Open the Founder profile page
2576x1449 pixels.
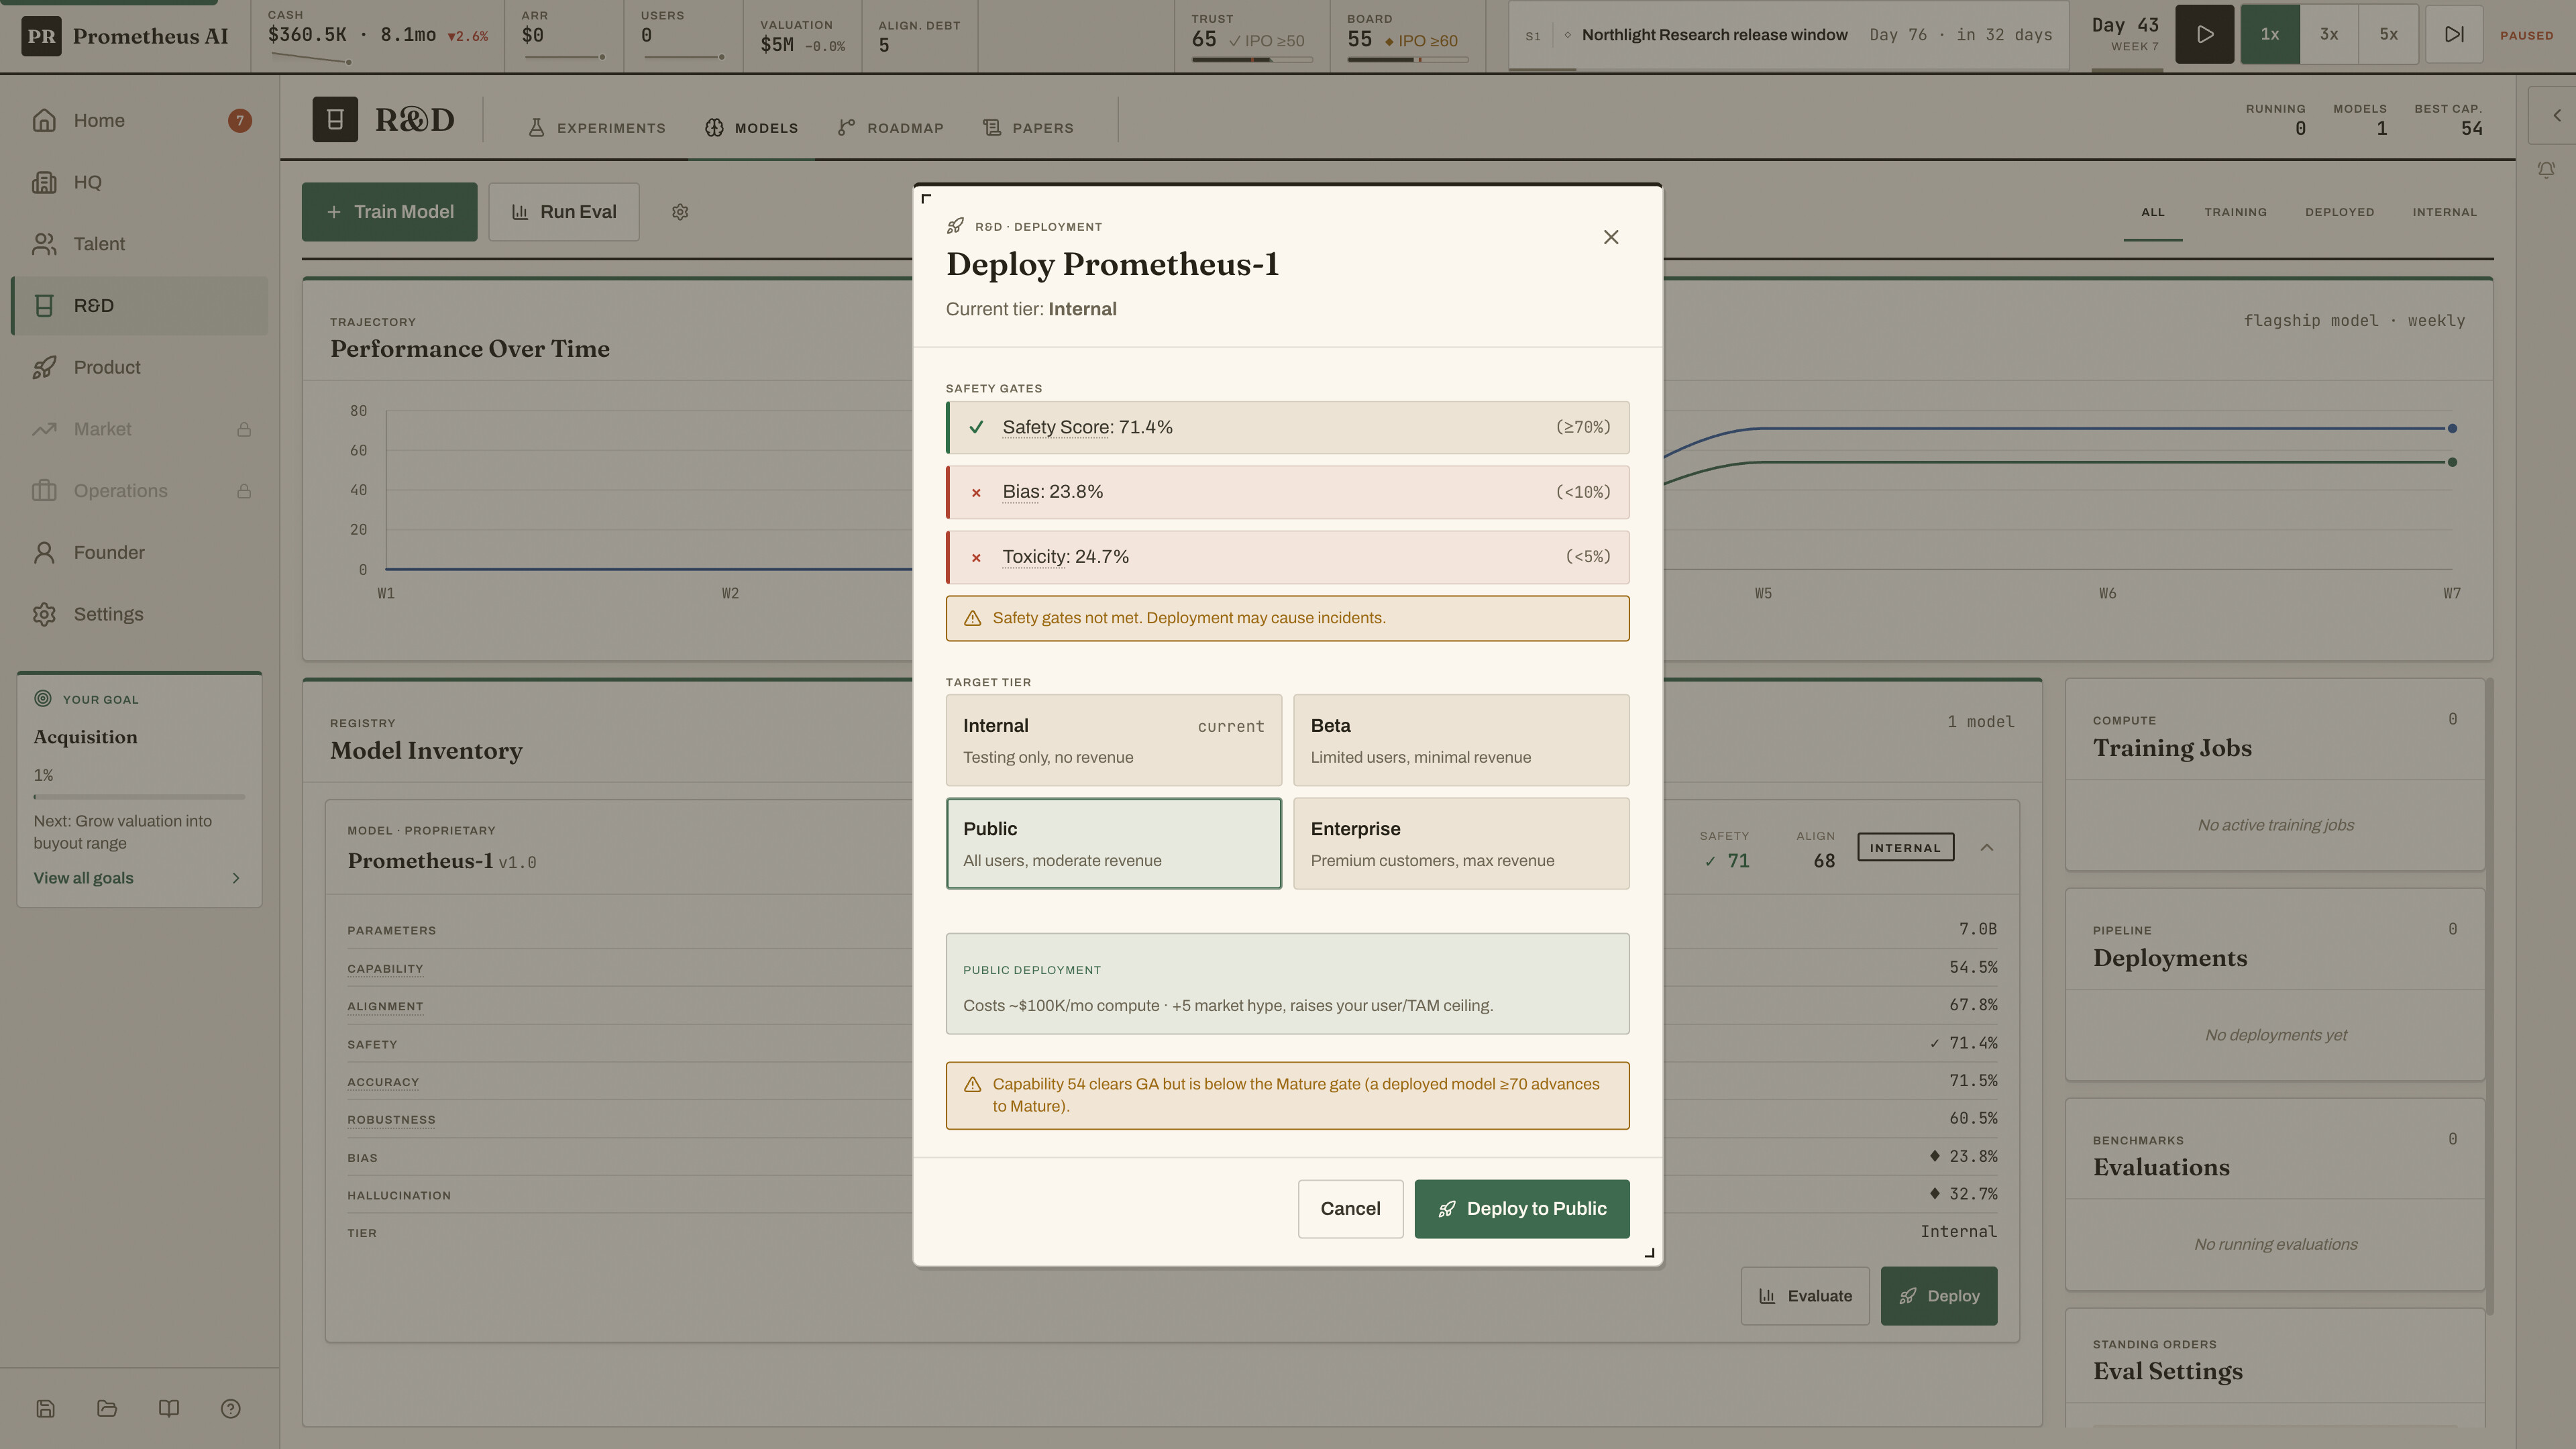pyautogui.click(x=140, y=552)
